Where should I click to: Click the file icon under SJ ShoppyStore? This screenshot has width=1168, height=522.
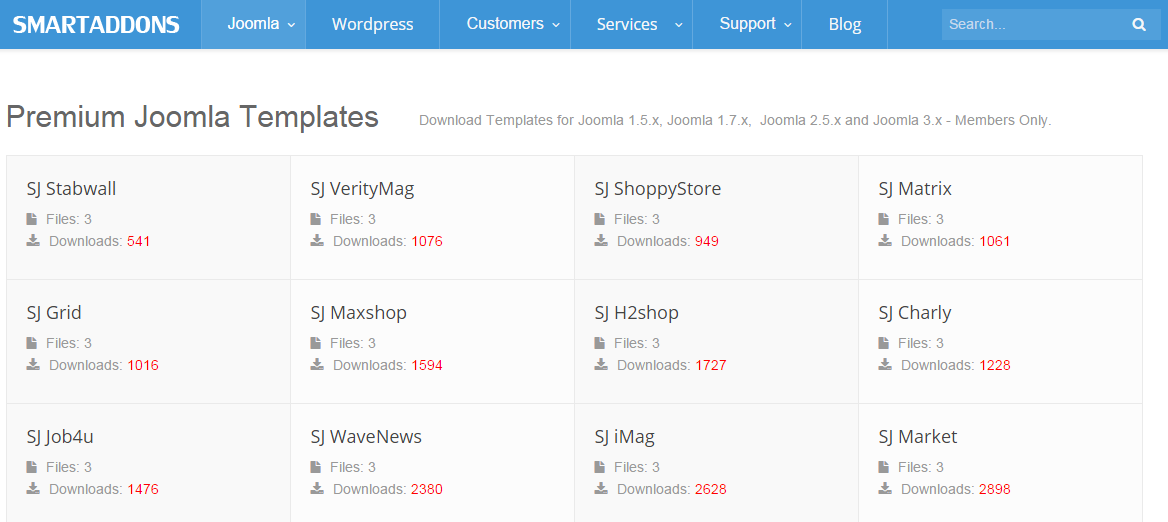(599, 219)
